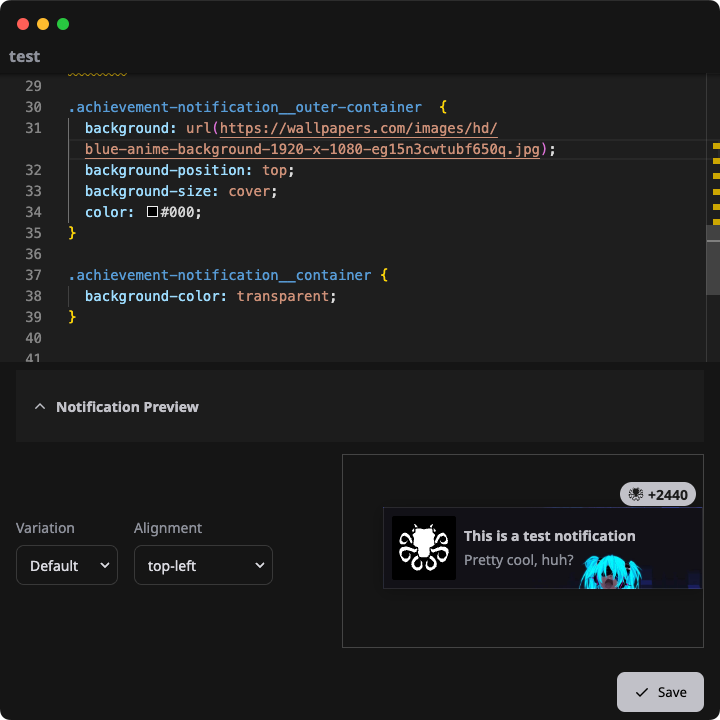Select the test tab title

(x=25, y=57)
